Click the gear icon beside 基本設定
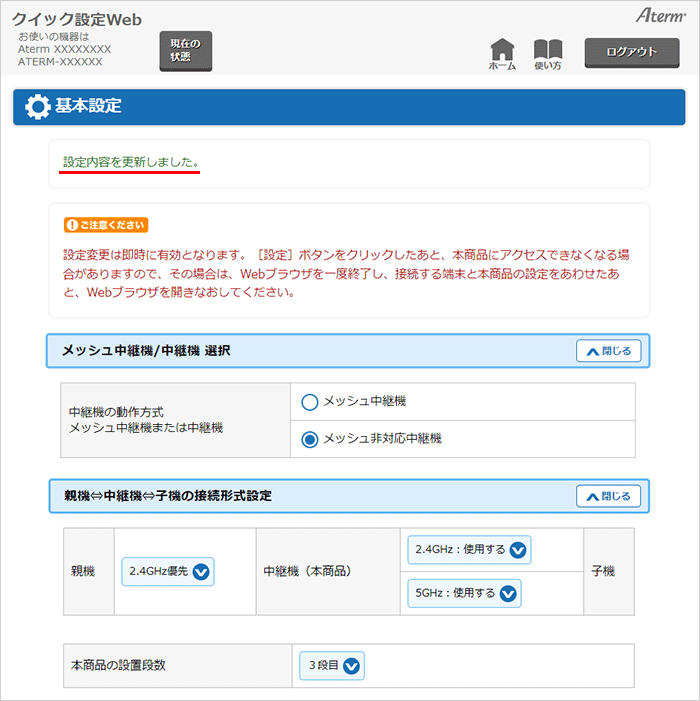Screen dimensions: 700x701 click(37, 106)
